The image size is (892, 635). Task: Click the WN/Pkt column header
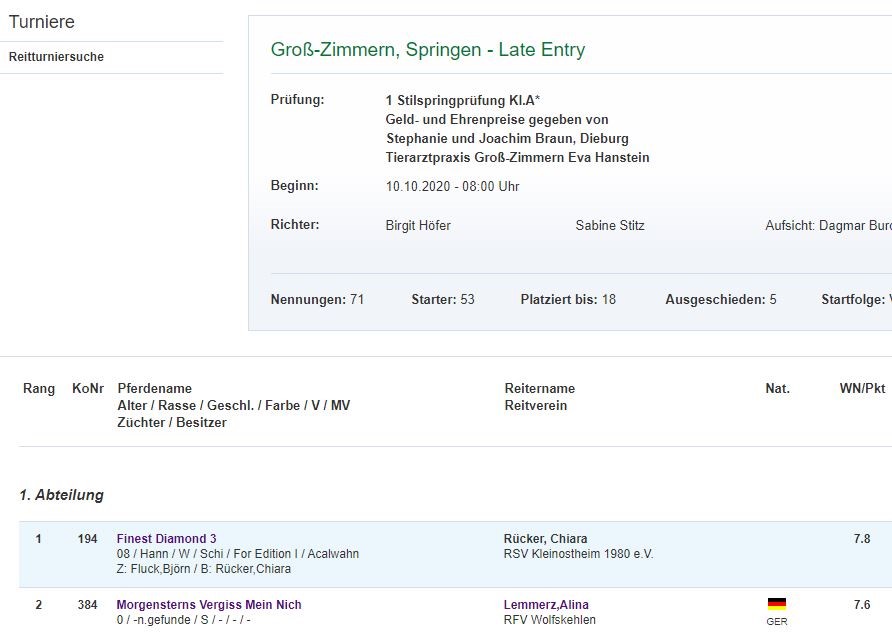(862, 389)
